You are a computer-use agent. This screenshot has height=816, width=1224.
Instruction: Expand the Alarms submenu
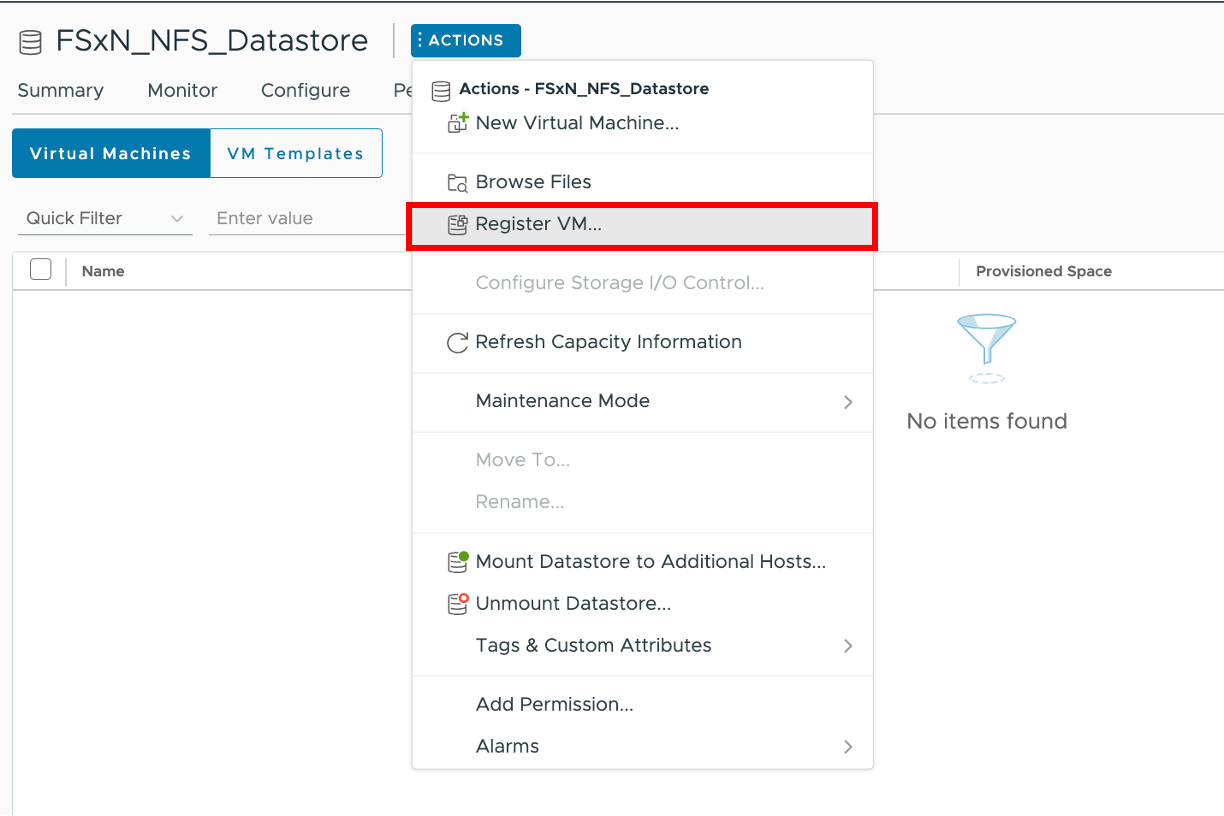[x=847, y=747]
